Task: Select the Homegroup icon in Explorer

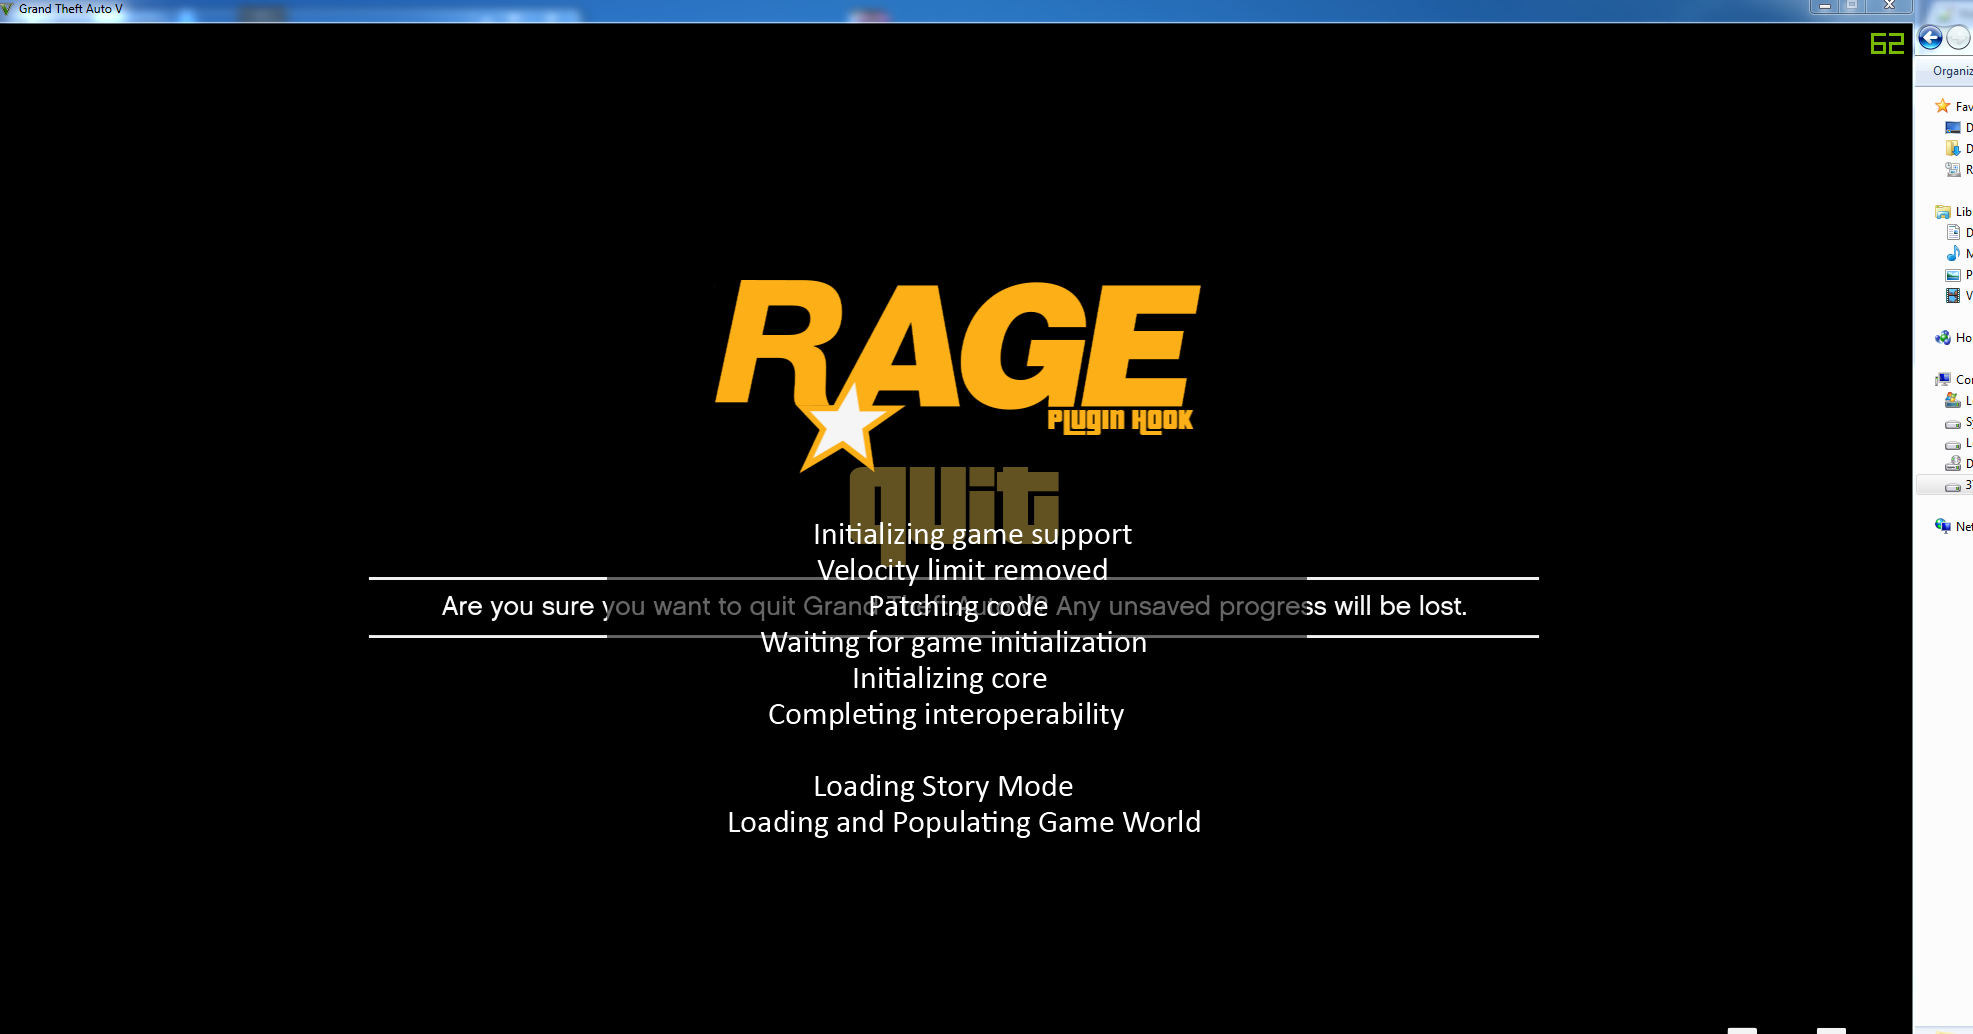Action: pyautogui.click(x=1943, y=338)
